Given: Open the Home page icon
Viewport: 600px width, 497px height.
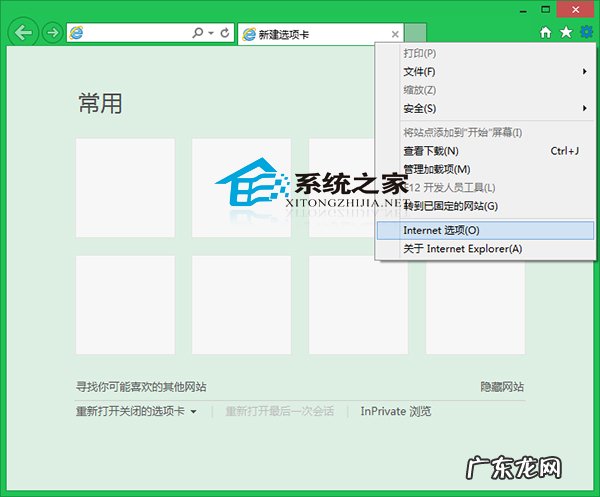Looking at the screenshot, I should (x=546, y=33).
